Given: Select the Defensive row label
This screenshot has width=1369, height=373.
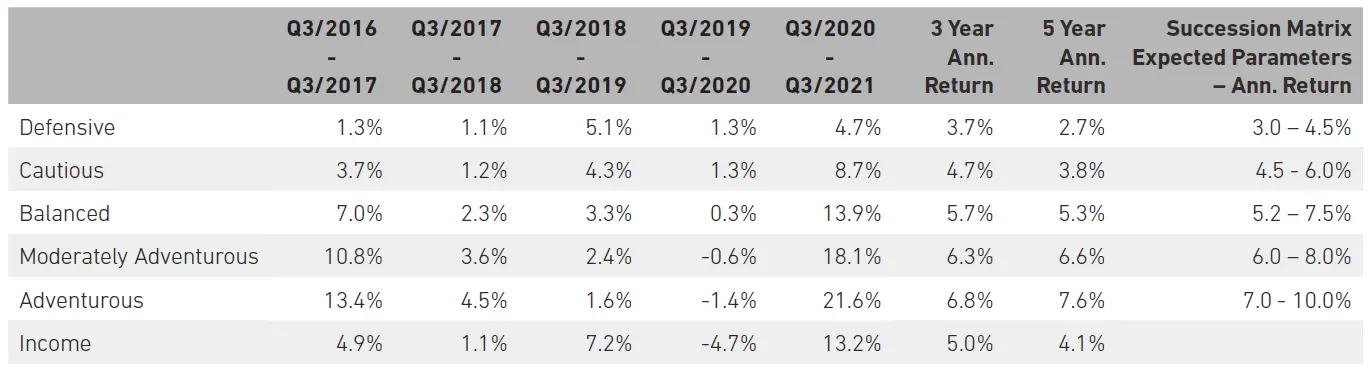Looking at the screenshot, I should pos(67,128).
